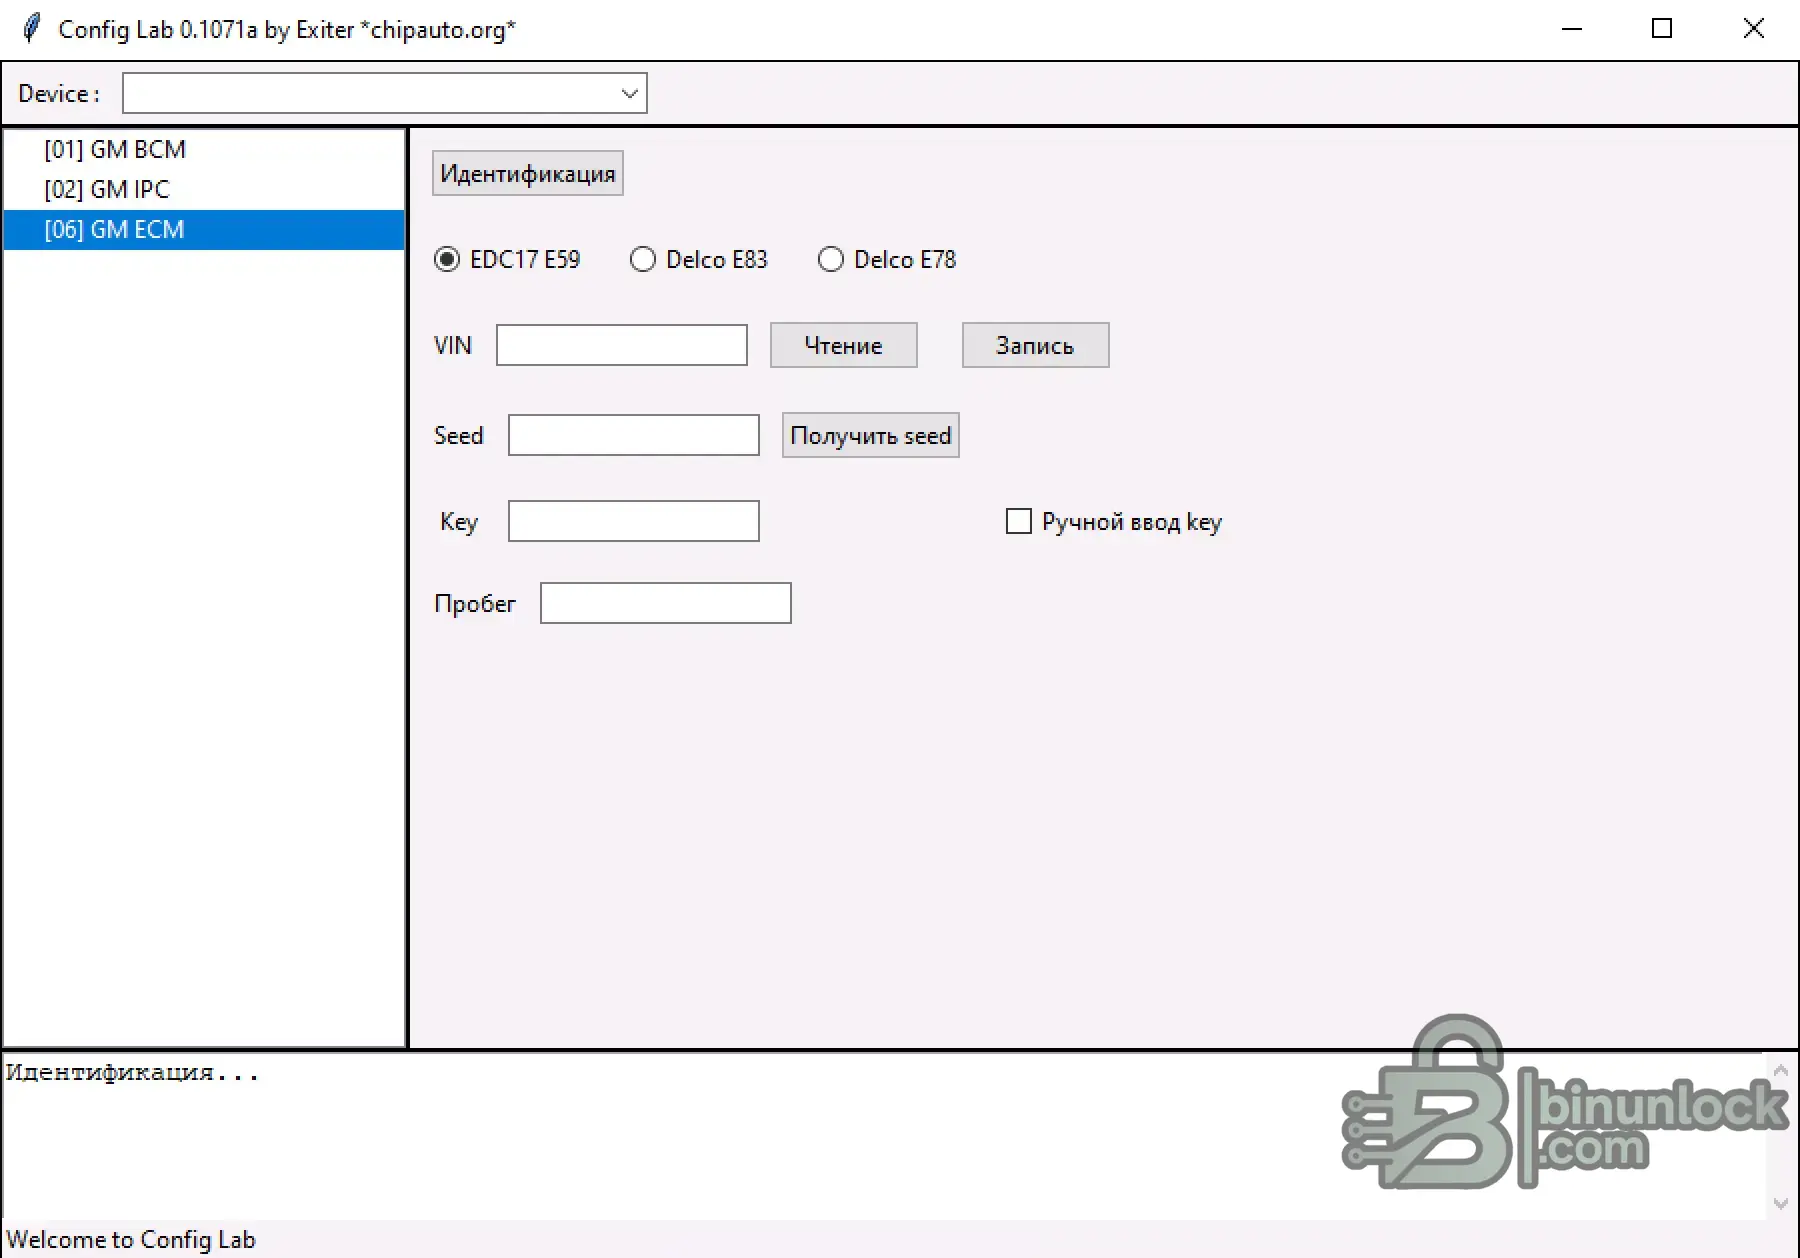Open the Device dropdown list
Image resolution: width=1800 pixels, height=1258 pixels.
tap(629, 93)
